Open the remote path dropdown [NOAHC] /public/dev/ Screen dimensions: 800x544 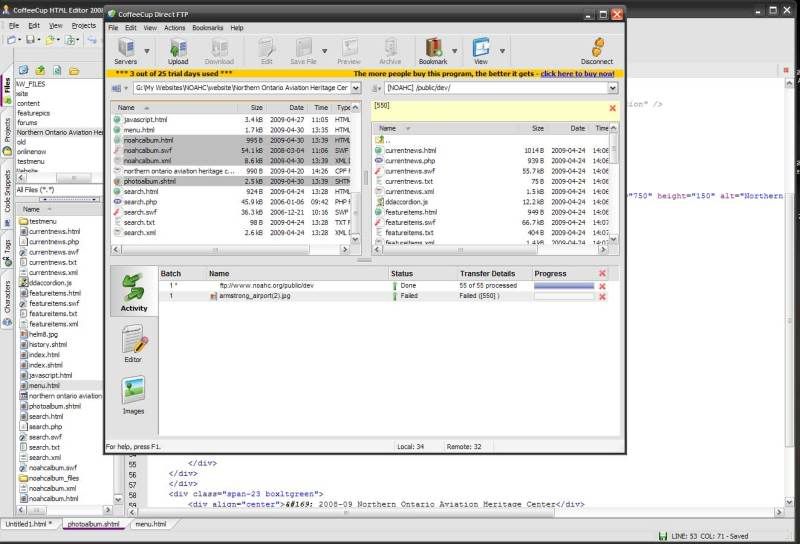612,88
